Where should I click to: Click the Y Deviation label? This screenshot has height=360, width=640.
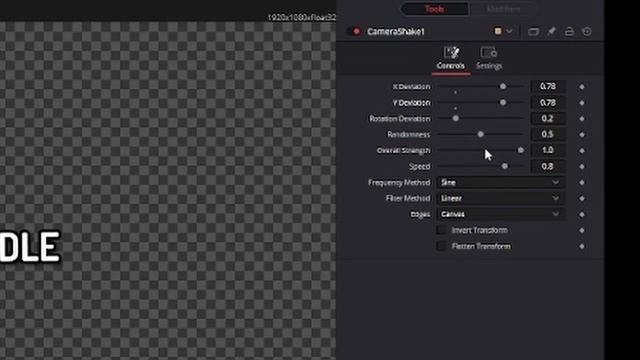click(411, 102)
